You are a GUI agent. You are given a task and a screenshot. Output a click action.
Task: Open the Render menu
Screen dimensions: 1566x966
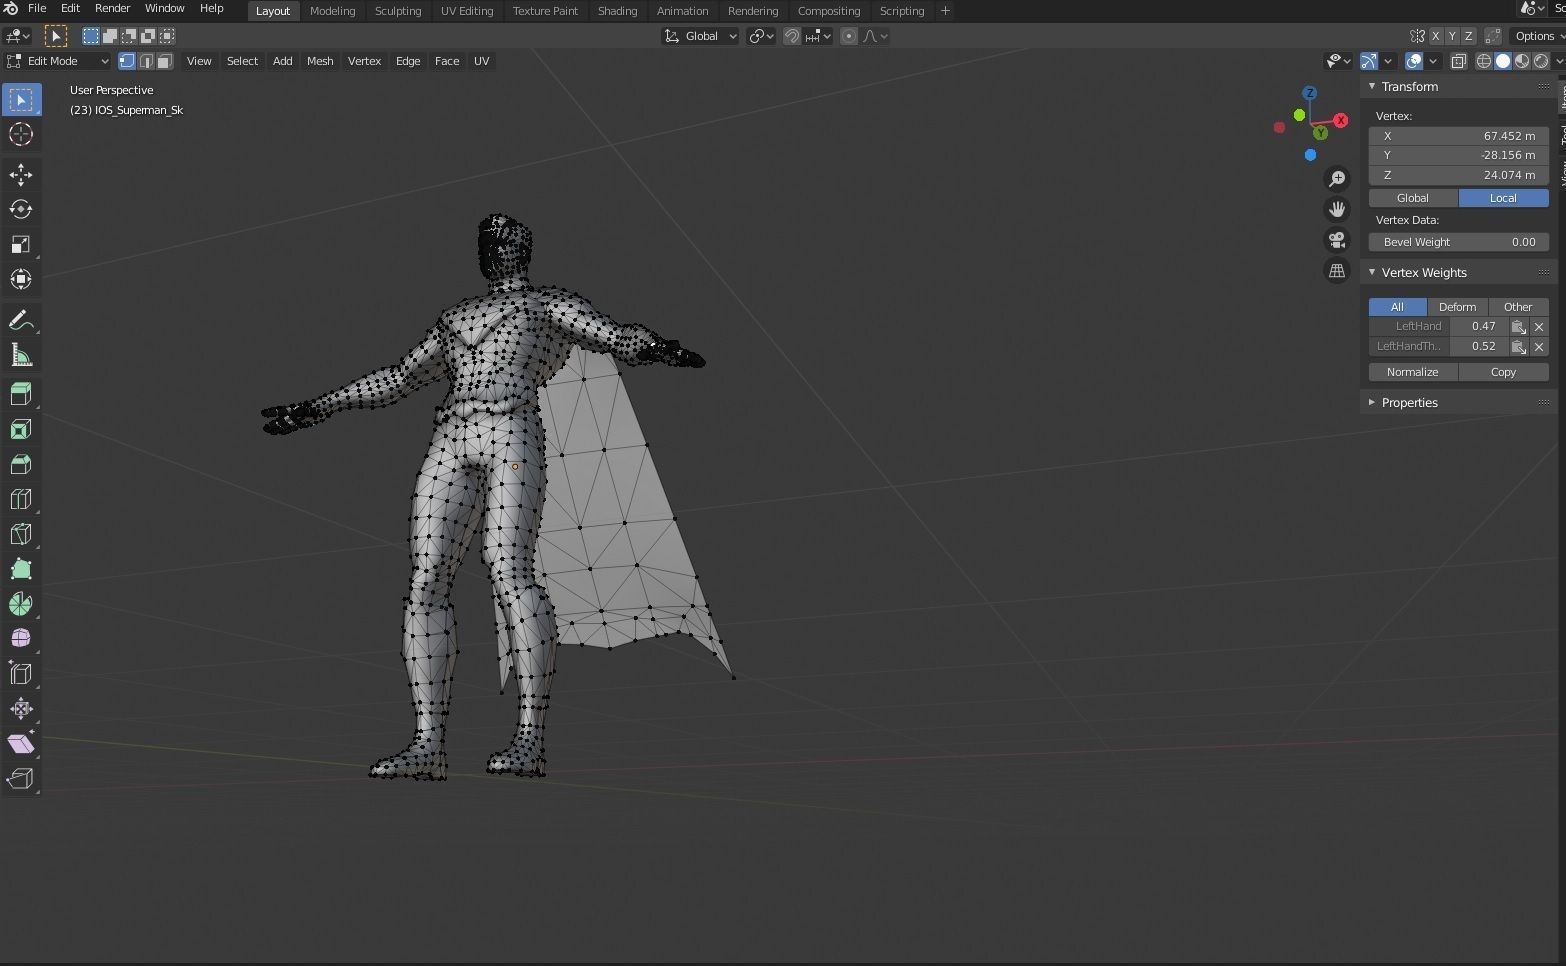click(112, 8)
